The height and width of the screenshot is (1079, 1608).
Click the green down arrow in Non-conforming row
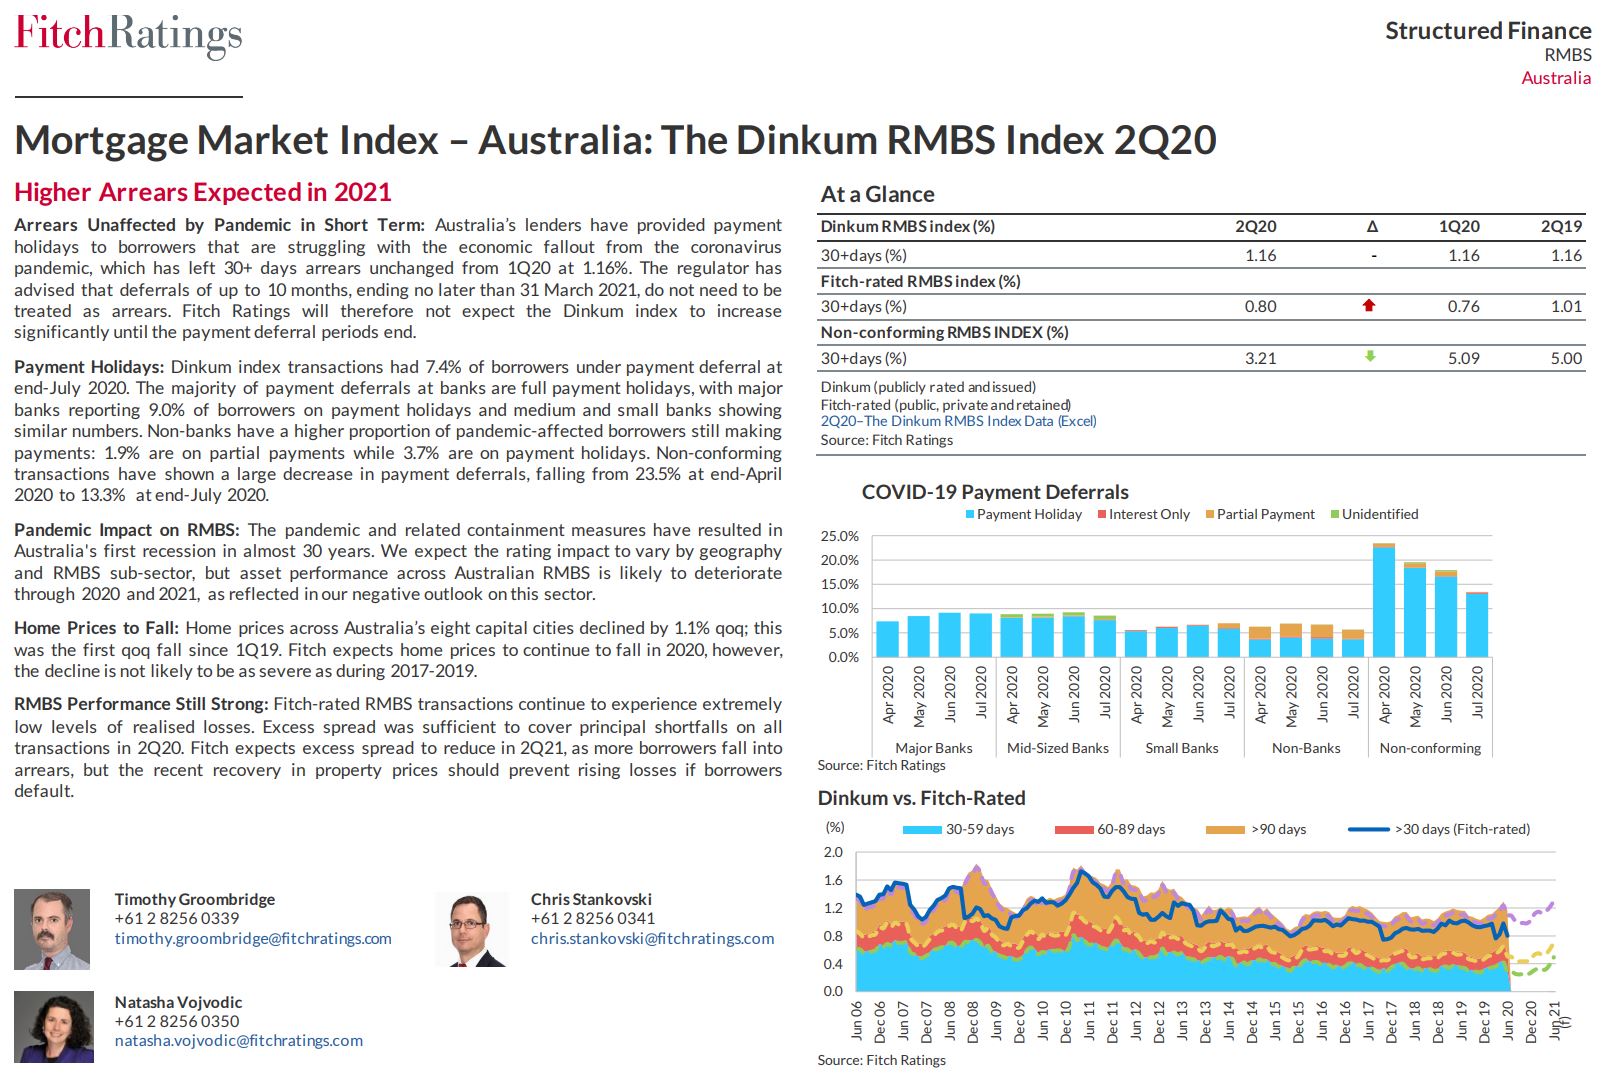tap(1370, 356)
